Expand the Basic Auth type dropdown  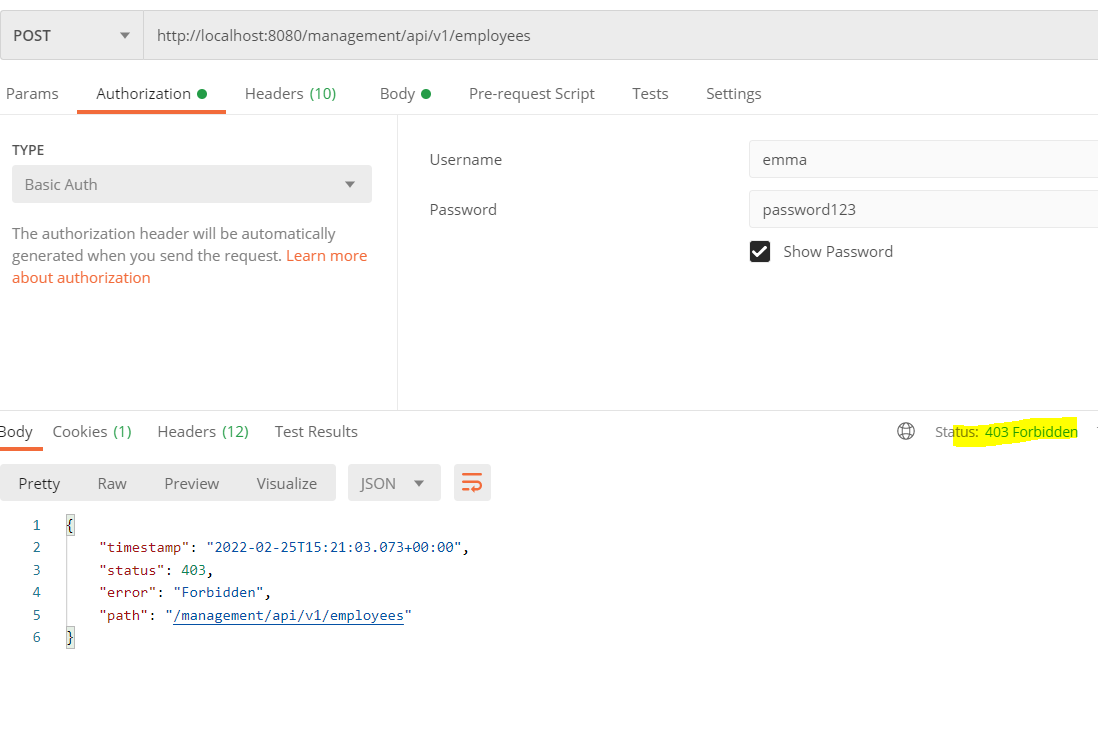coord(191,185)
